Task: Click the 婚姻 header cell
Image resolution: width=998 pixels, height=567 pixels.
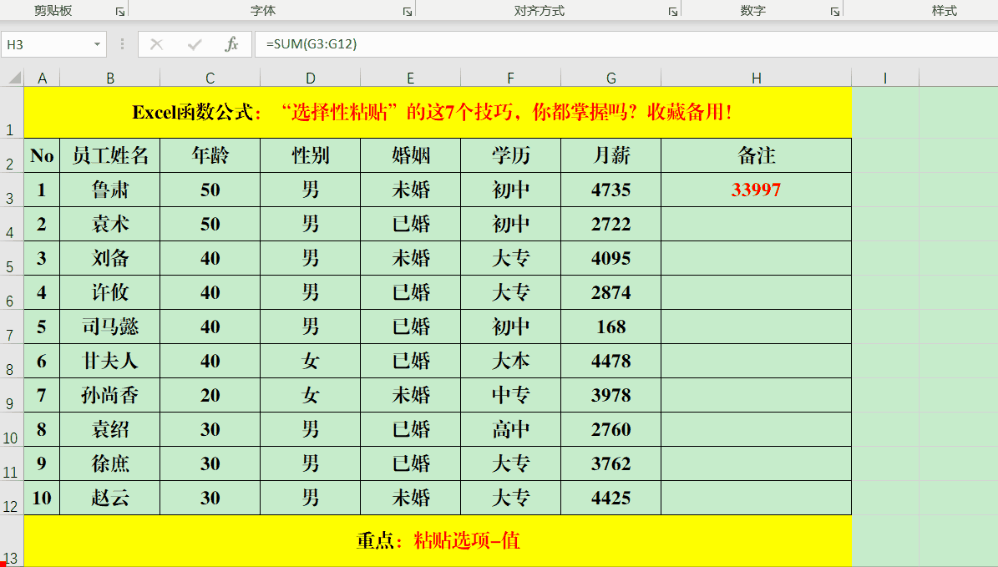Action: coord(411,156)
